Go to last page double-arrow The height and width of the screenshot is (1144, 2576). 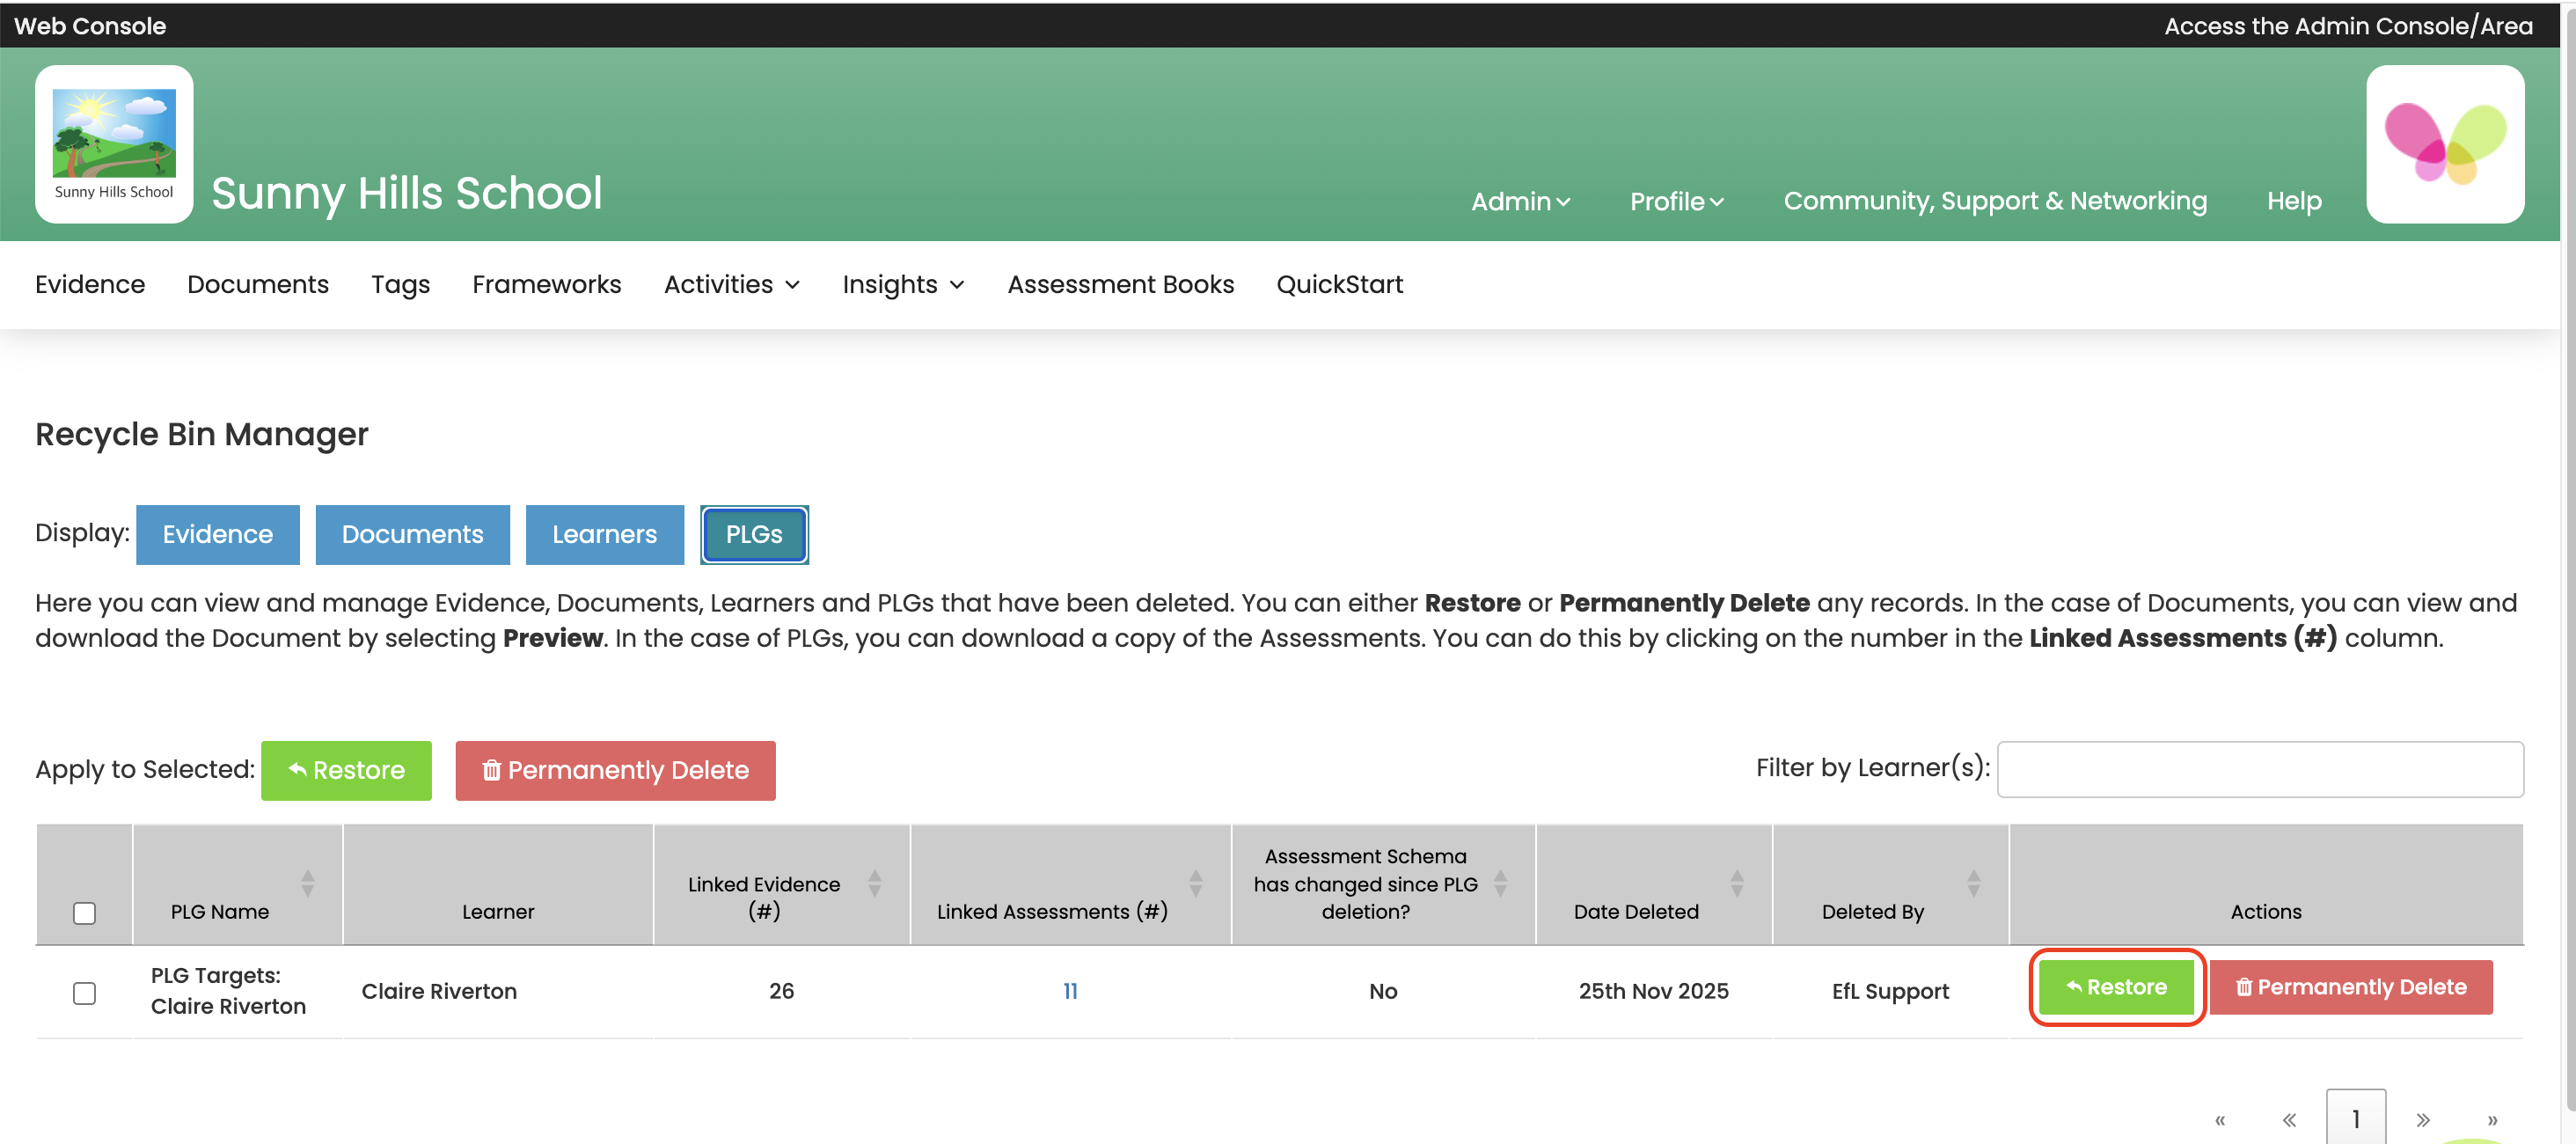(2491, 1119)
